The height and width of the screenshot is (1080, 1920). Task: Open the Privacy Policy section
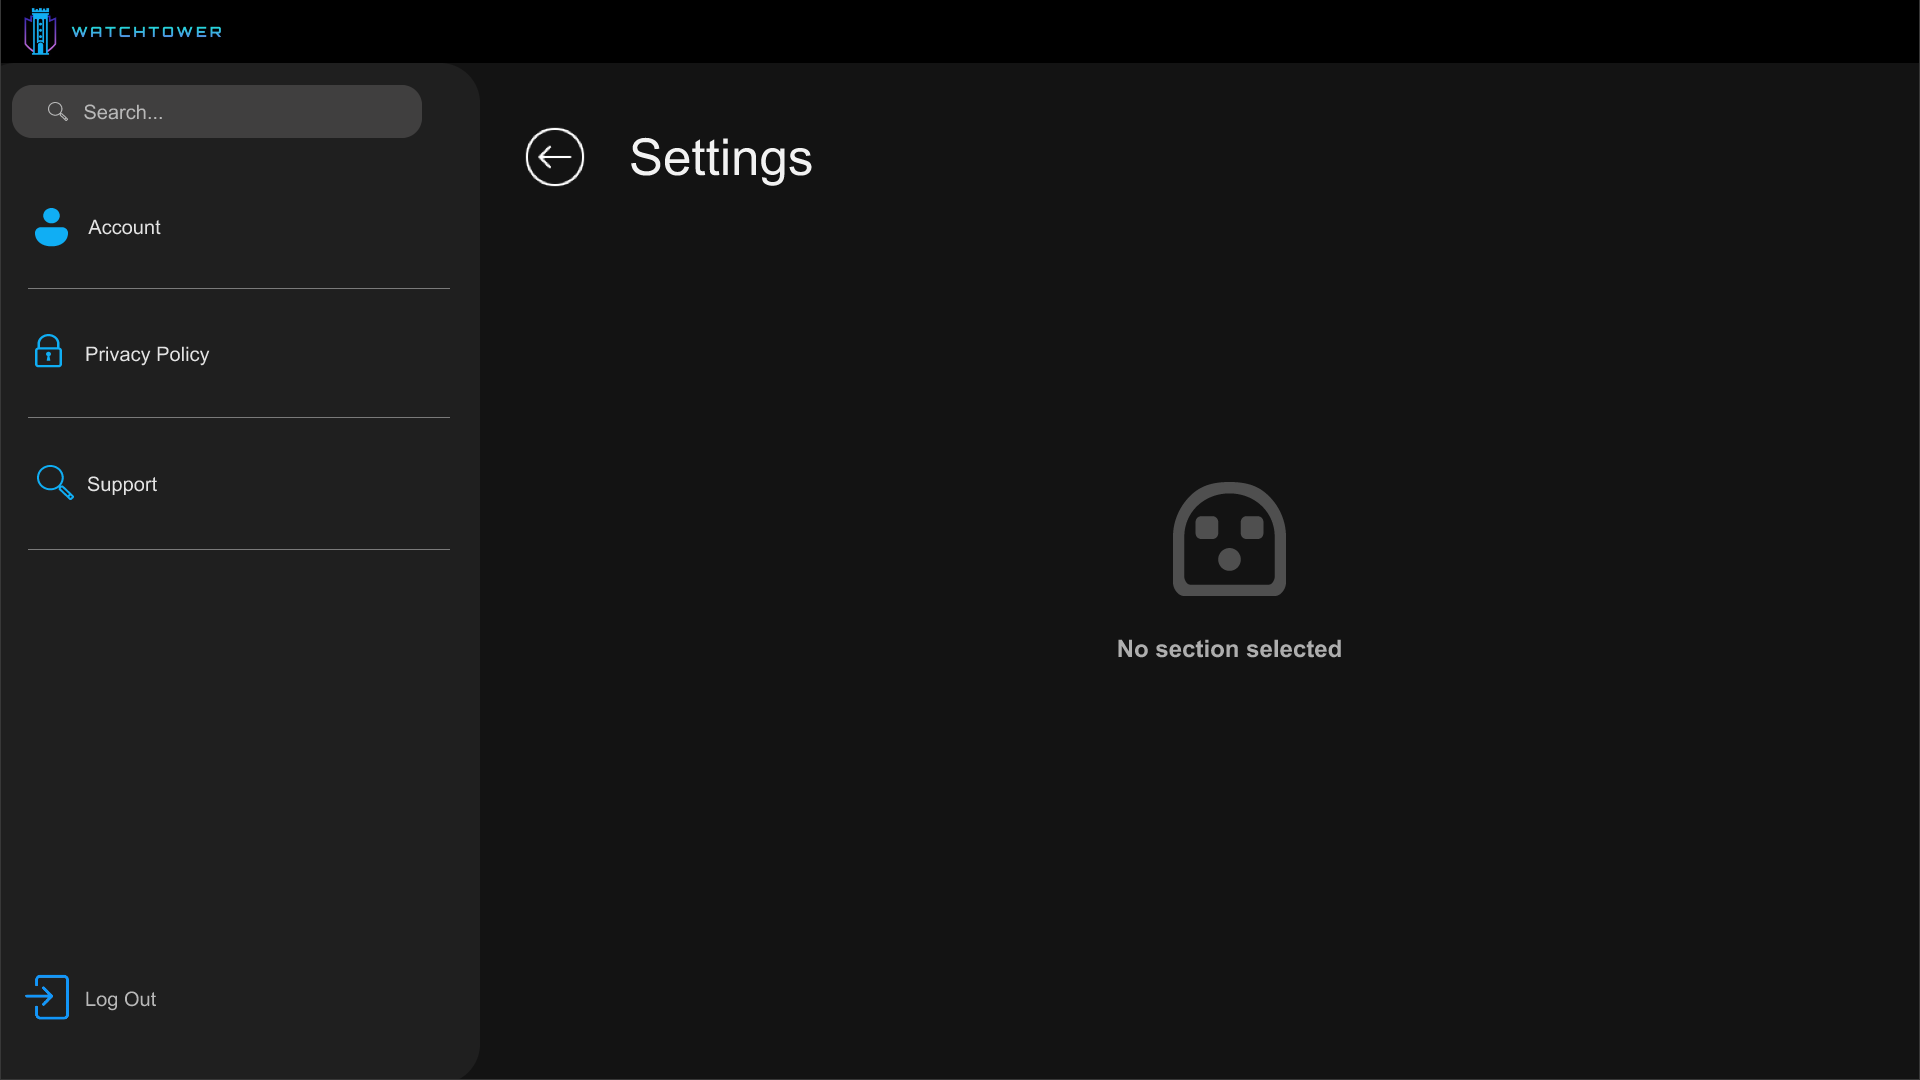[239, 354]
